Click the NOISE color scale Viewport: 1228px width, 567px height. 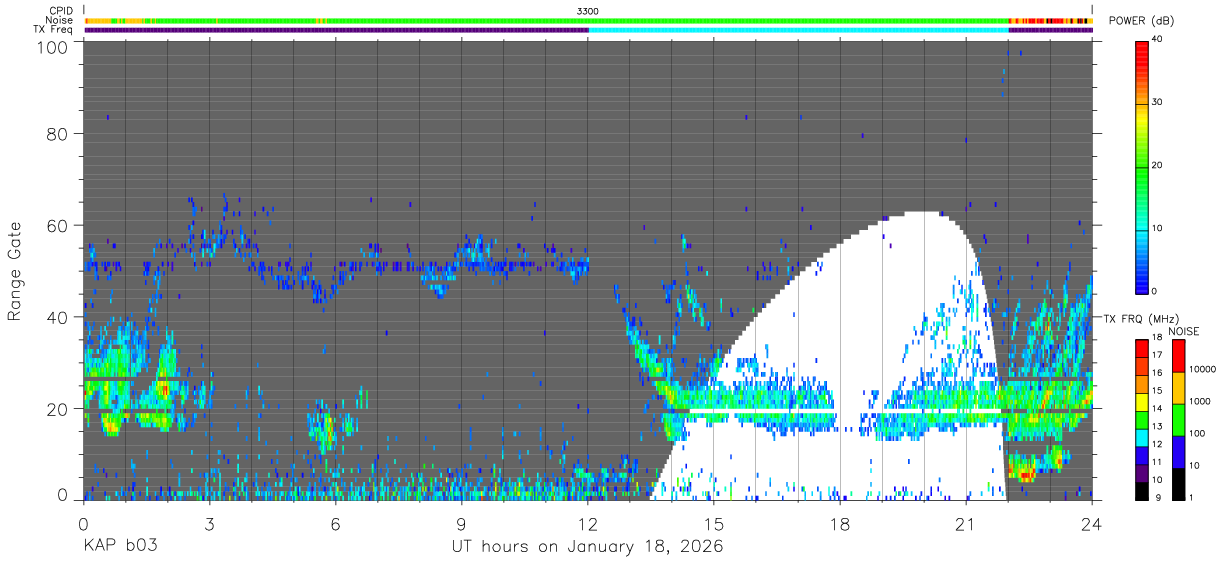(x=1179, y=418)
